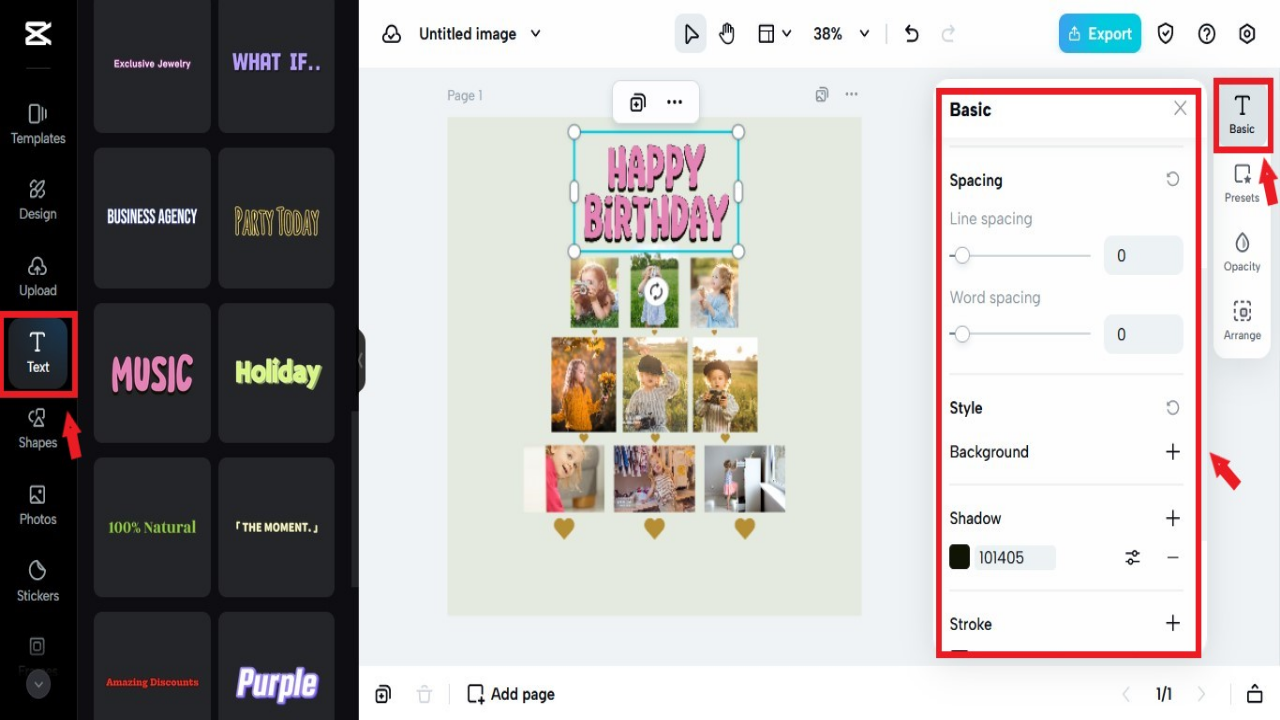Expand hidden sidebar tools with bottom chevron

coord(38,684)
